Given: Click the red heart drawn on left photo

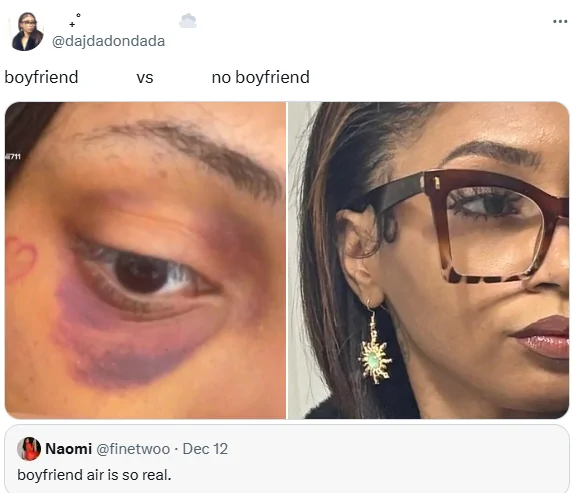Looking at the screenshot, I should [x=20, y=258].
